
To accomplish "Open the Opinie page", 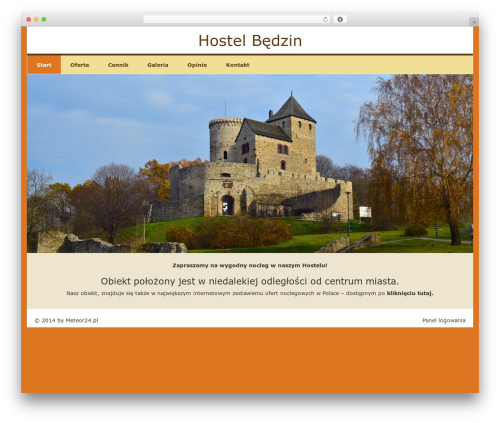I will pyautogui.click(x=197, y=65).
